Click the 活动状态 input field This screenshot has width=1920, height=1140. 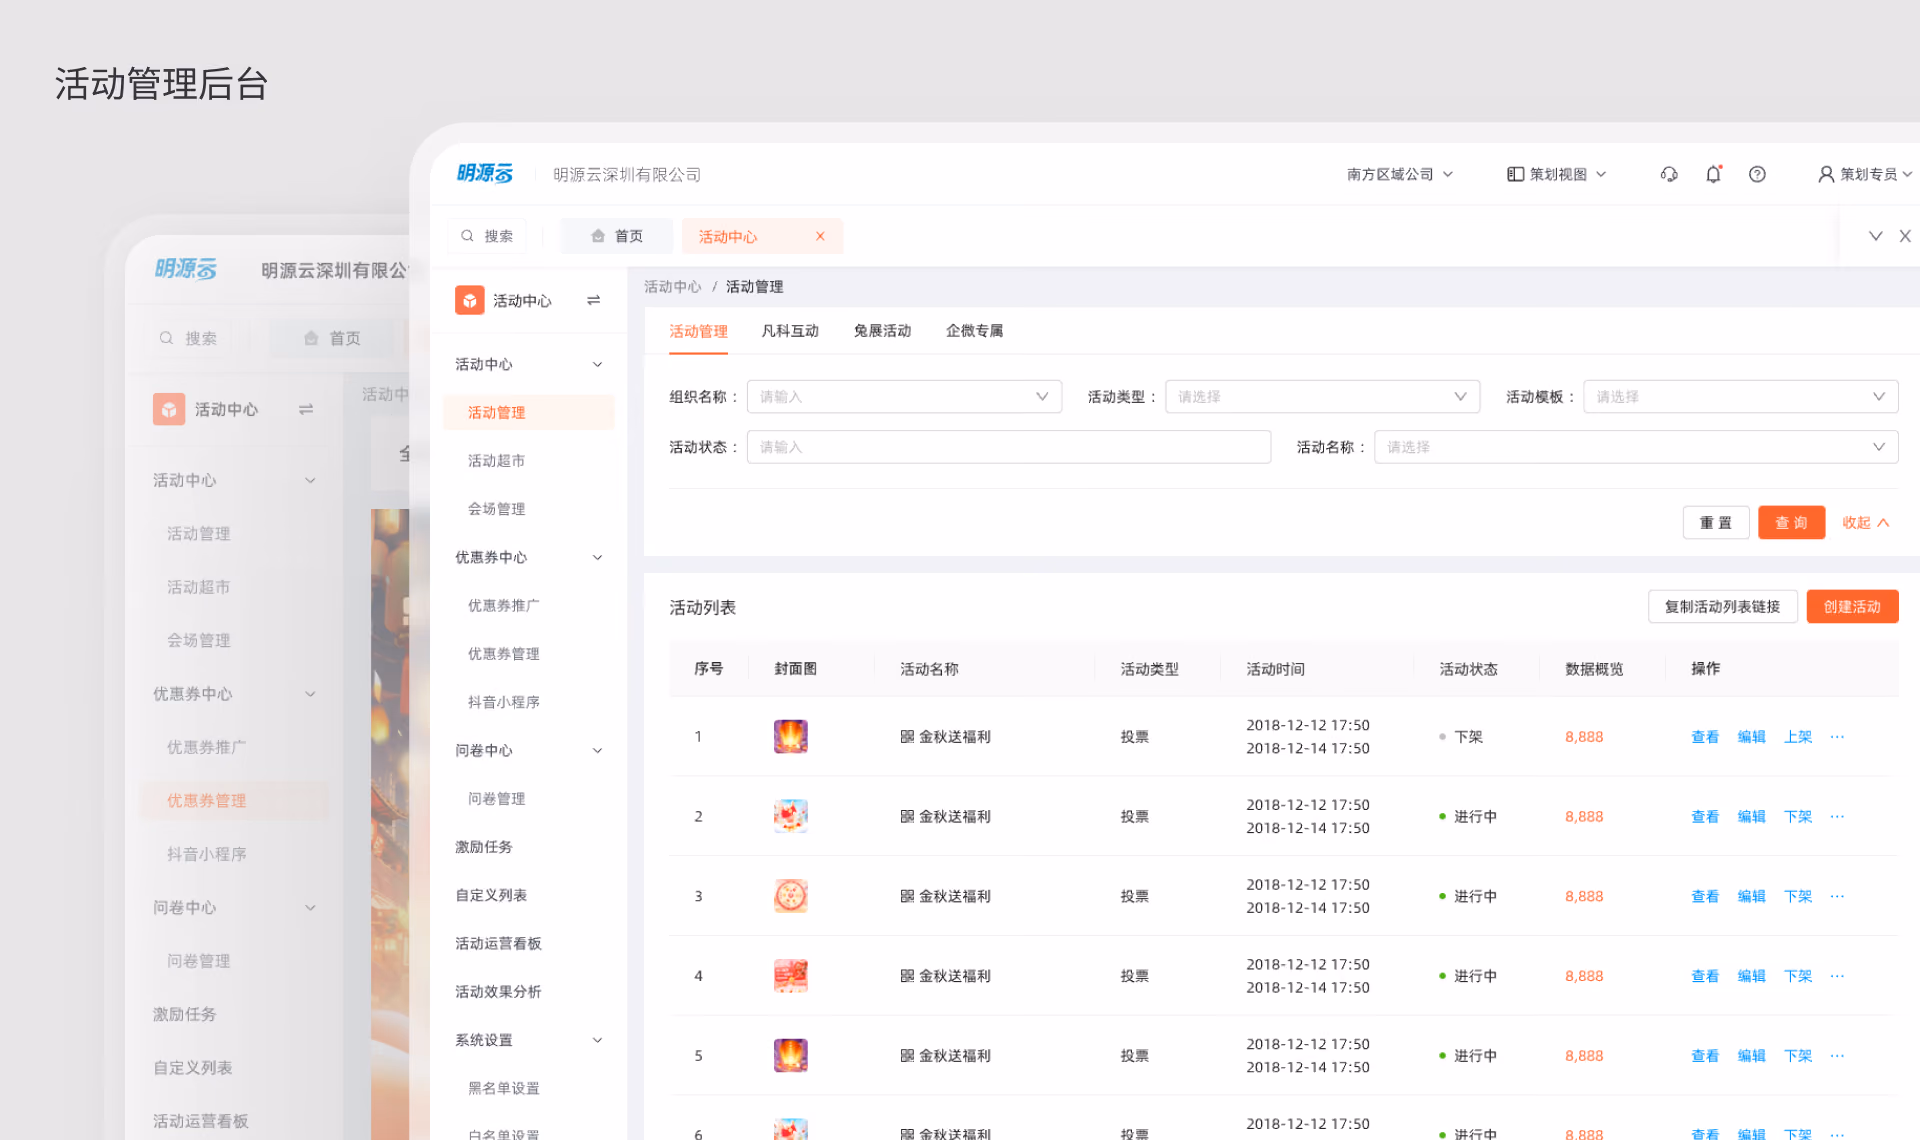[x=1009, y=447]
